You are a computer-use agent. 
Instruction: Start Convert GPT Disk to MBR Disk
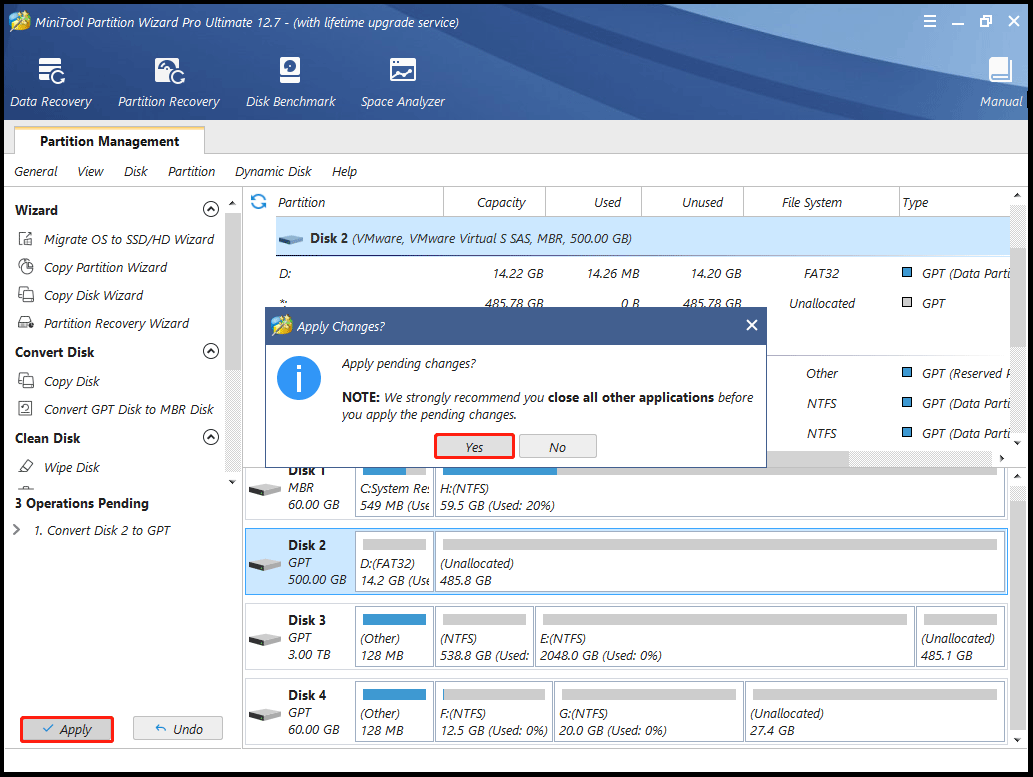[x=129, y=409]
